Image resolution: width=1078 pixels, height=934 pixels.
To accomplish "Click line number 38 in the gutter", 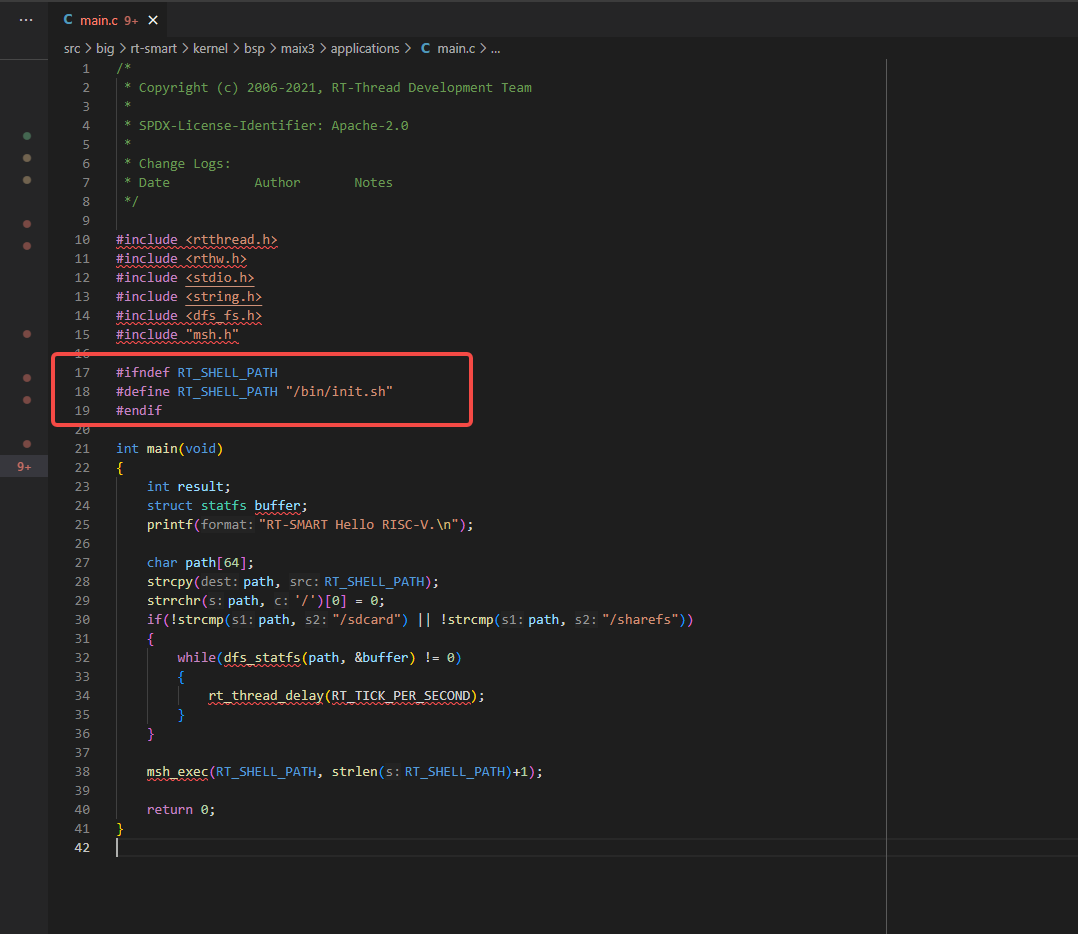I will [82, 772].
